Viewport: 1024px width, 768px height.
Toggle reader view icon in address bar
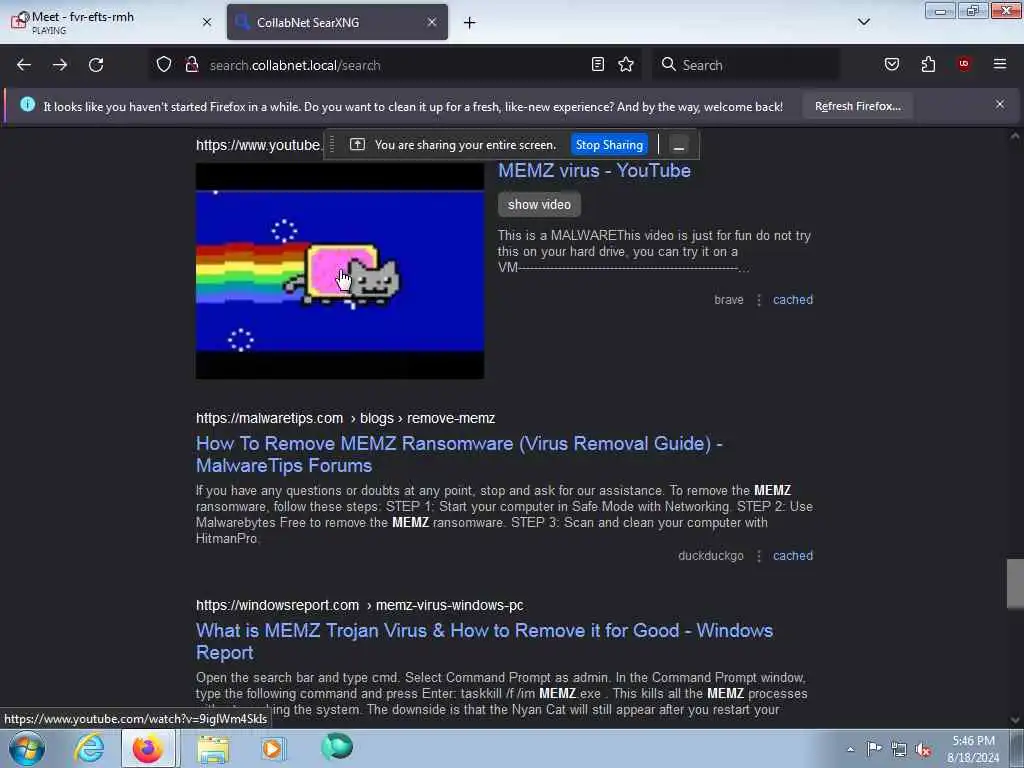pos(598,64)
